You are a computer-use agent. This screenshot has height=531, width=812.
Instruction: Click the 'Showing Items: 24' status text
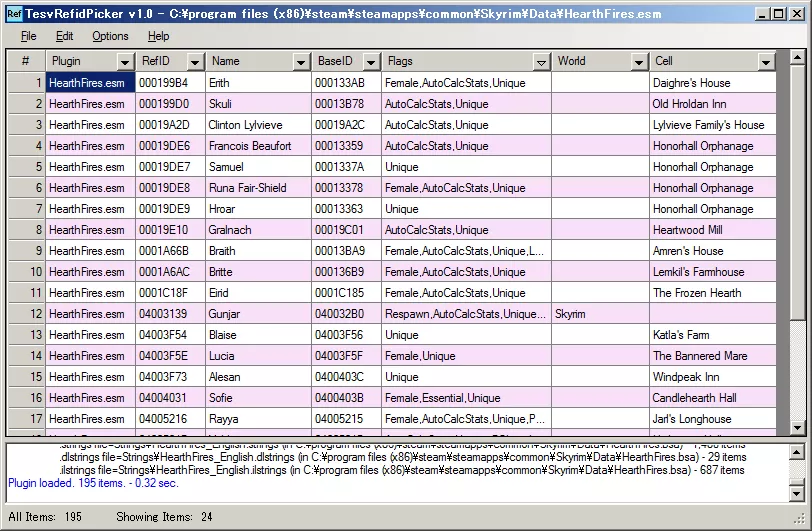[164, 517]
